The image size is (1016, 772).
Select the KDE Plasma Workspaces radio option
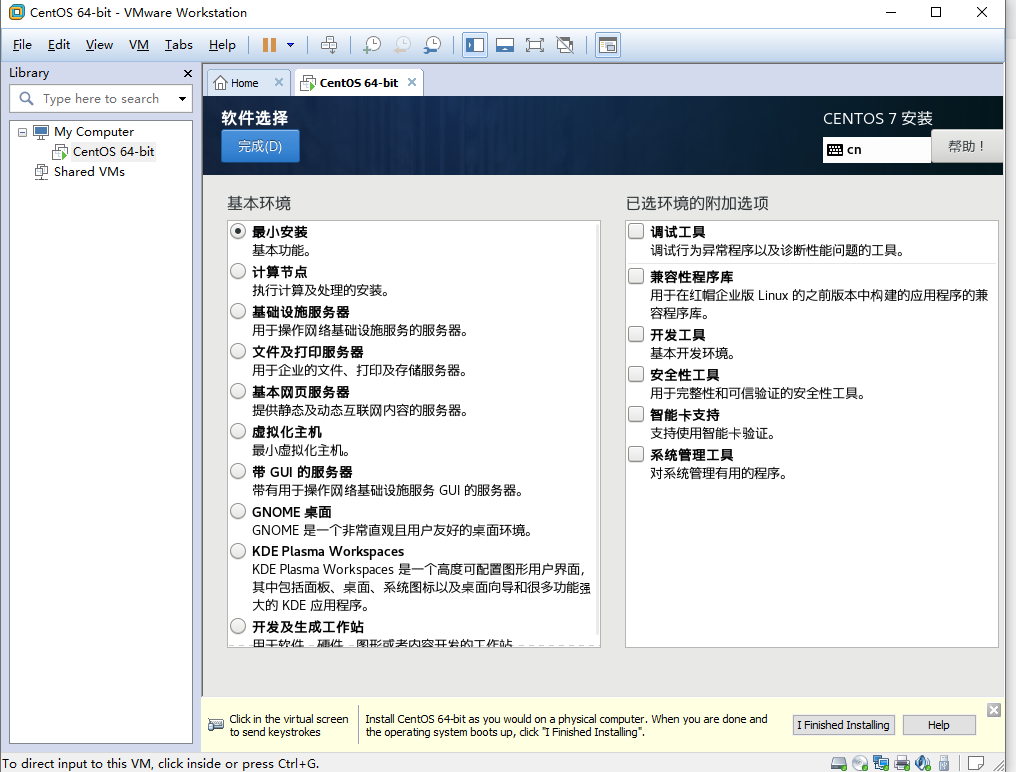click(238, 551)
